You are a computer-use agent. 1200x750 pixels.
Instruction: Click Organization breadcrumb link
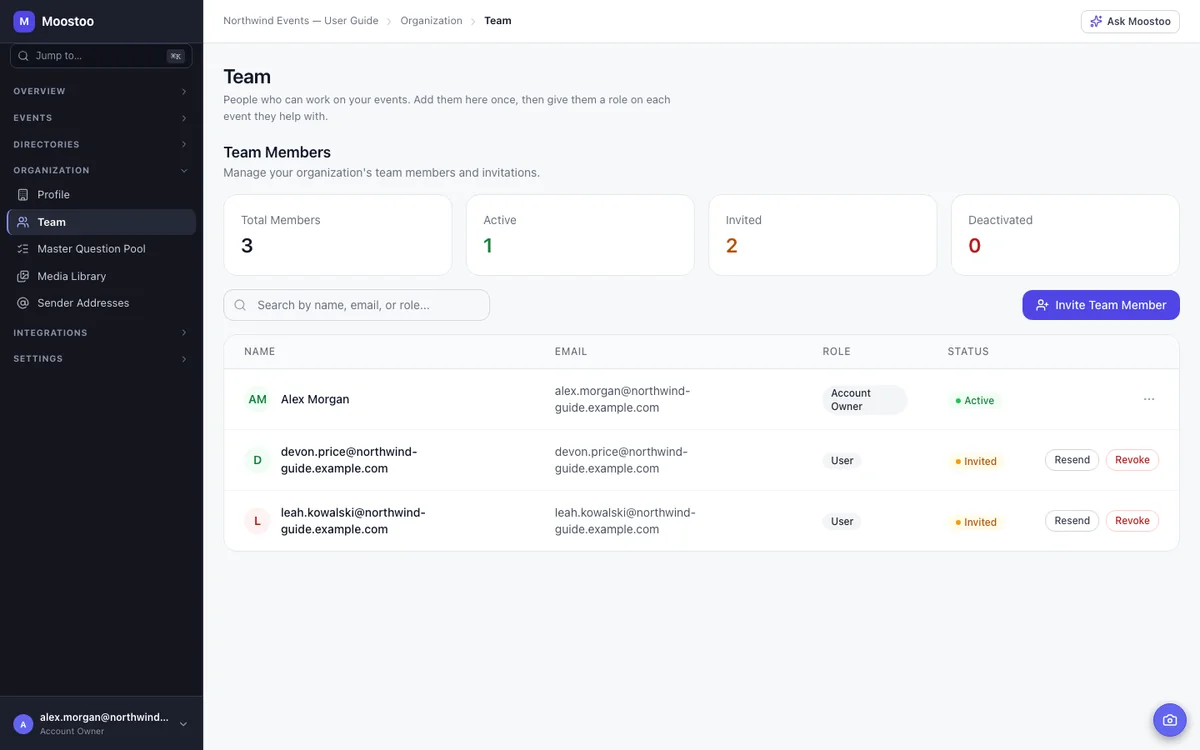(x=431, y=21)
